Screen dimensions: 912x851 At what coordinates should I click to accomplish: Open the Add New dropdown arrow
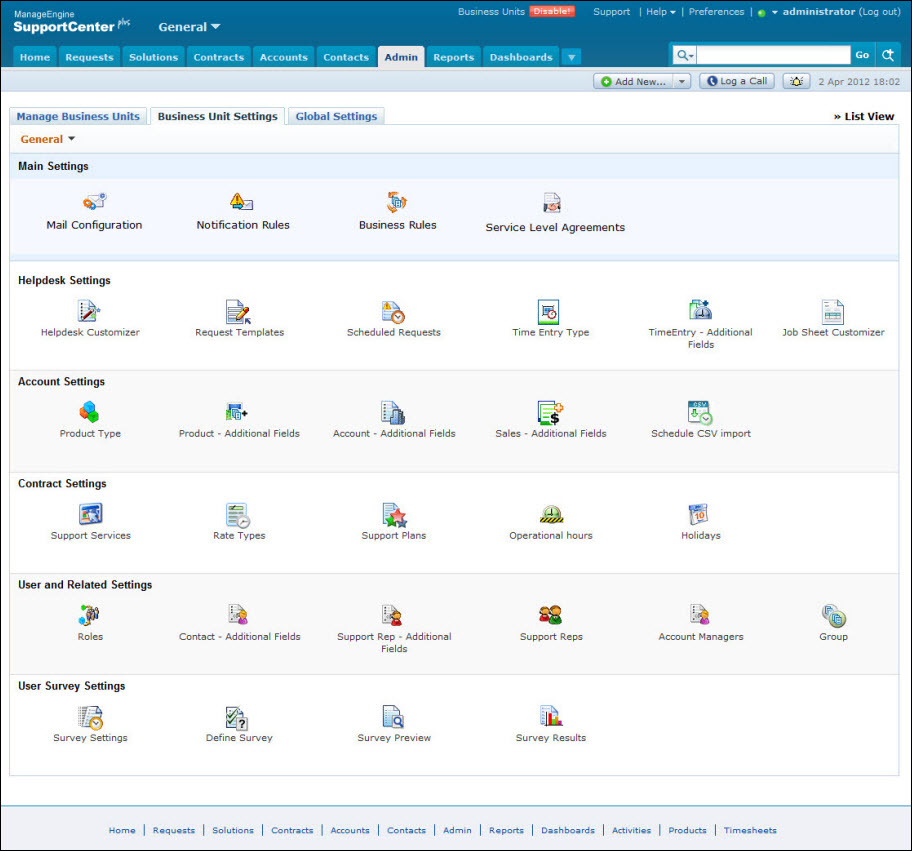tap(682, 81)
